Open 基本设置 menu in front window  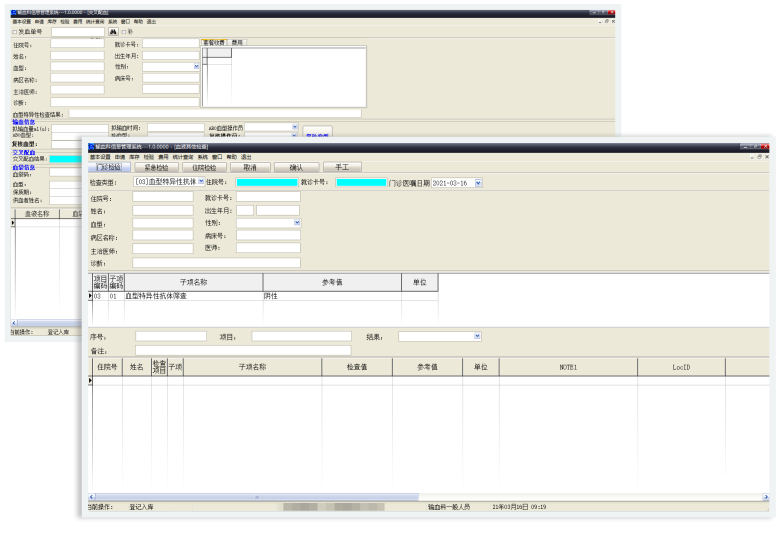(x=100, y=157)
